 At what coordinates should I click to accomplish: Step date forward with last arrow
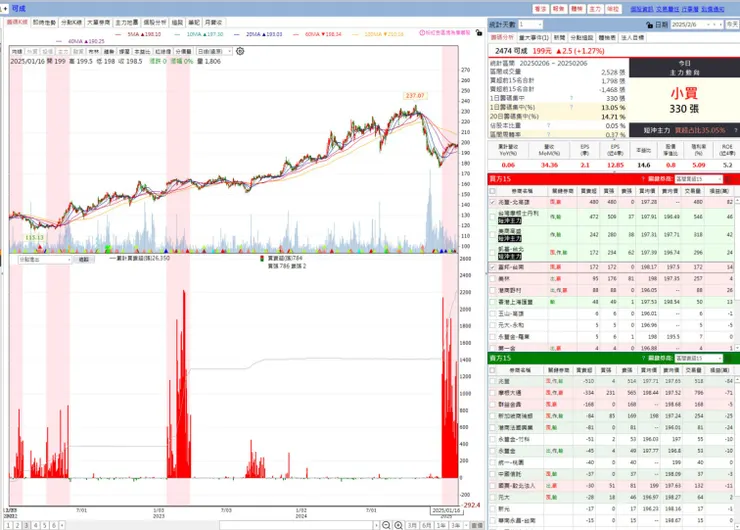721,25
